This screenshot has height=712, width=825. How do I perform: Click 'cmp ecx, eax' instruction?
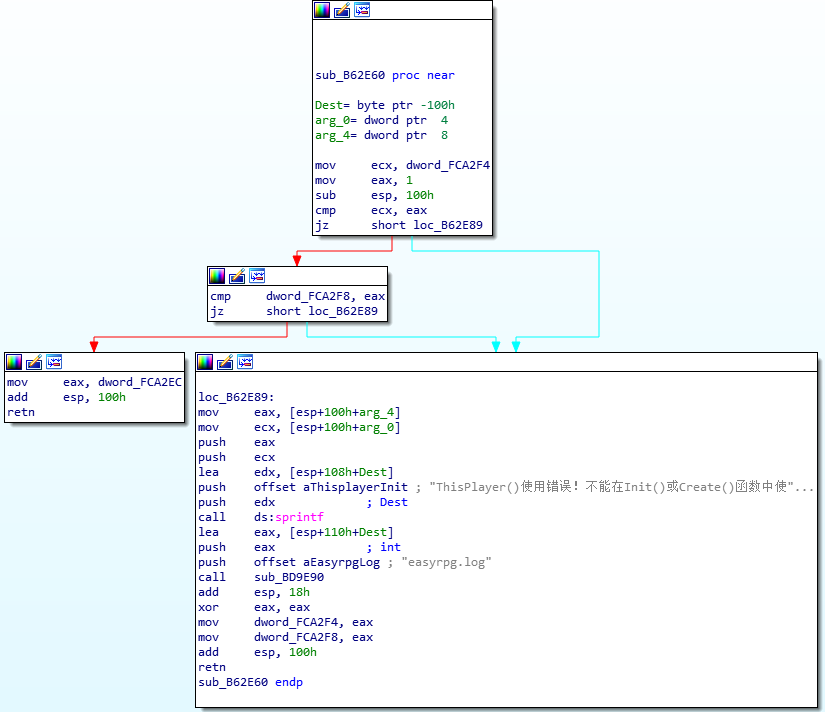[x=371, y=210]
